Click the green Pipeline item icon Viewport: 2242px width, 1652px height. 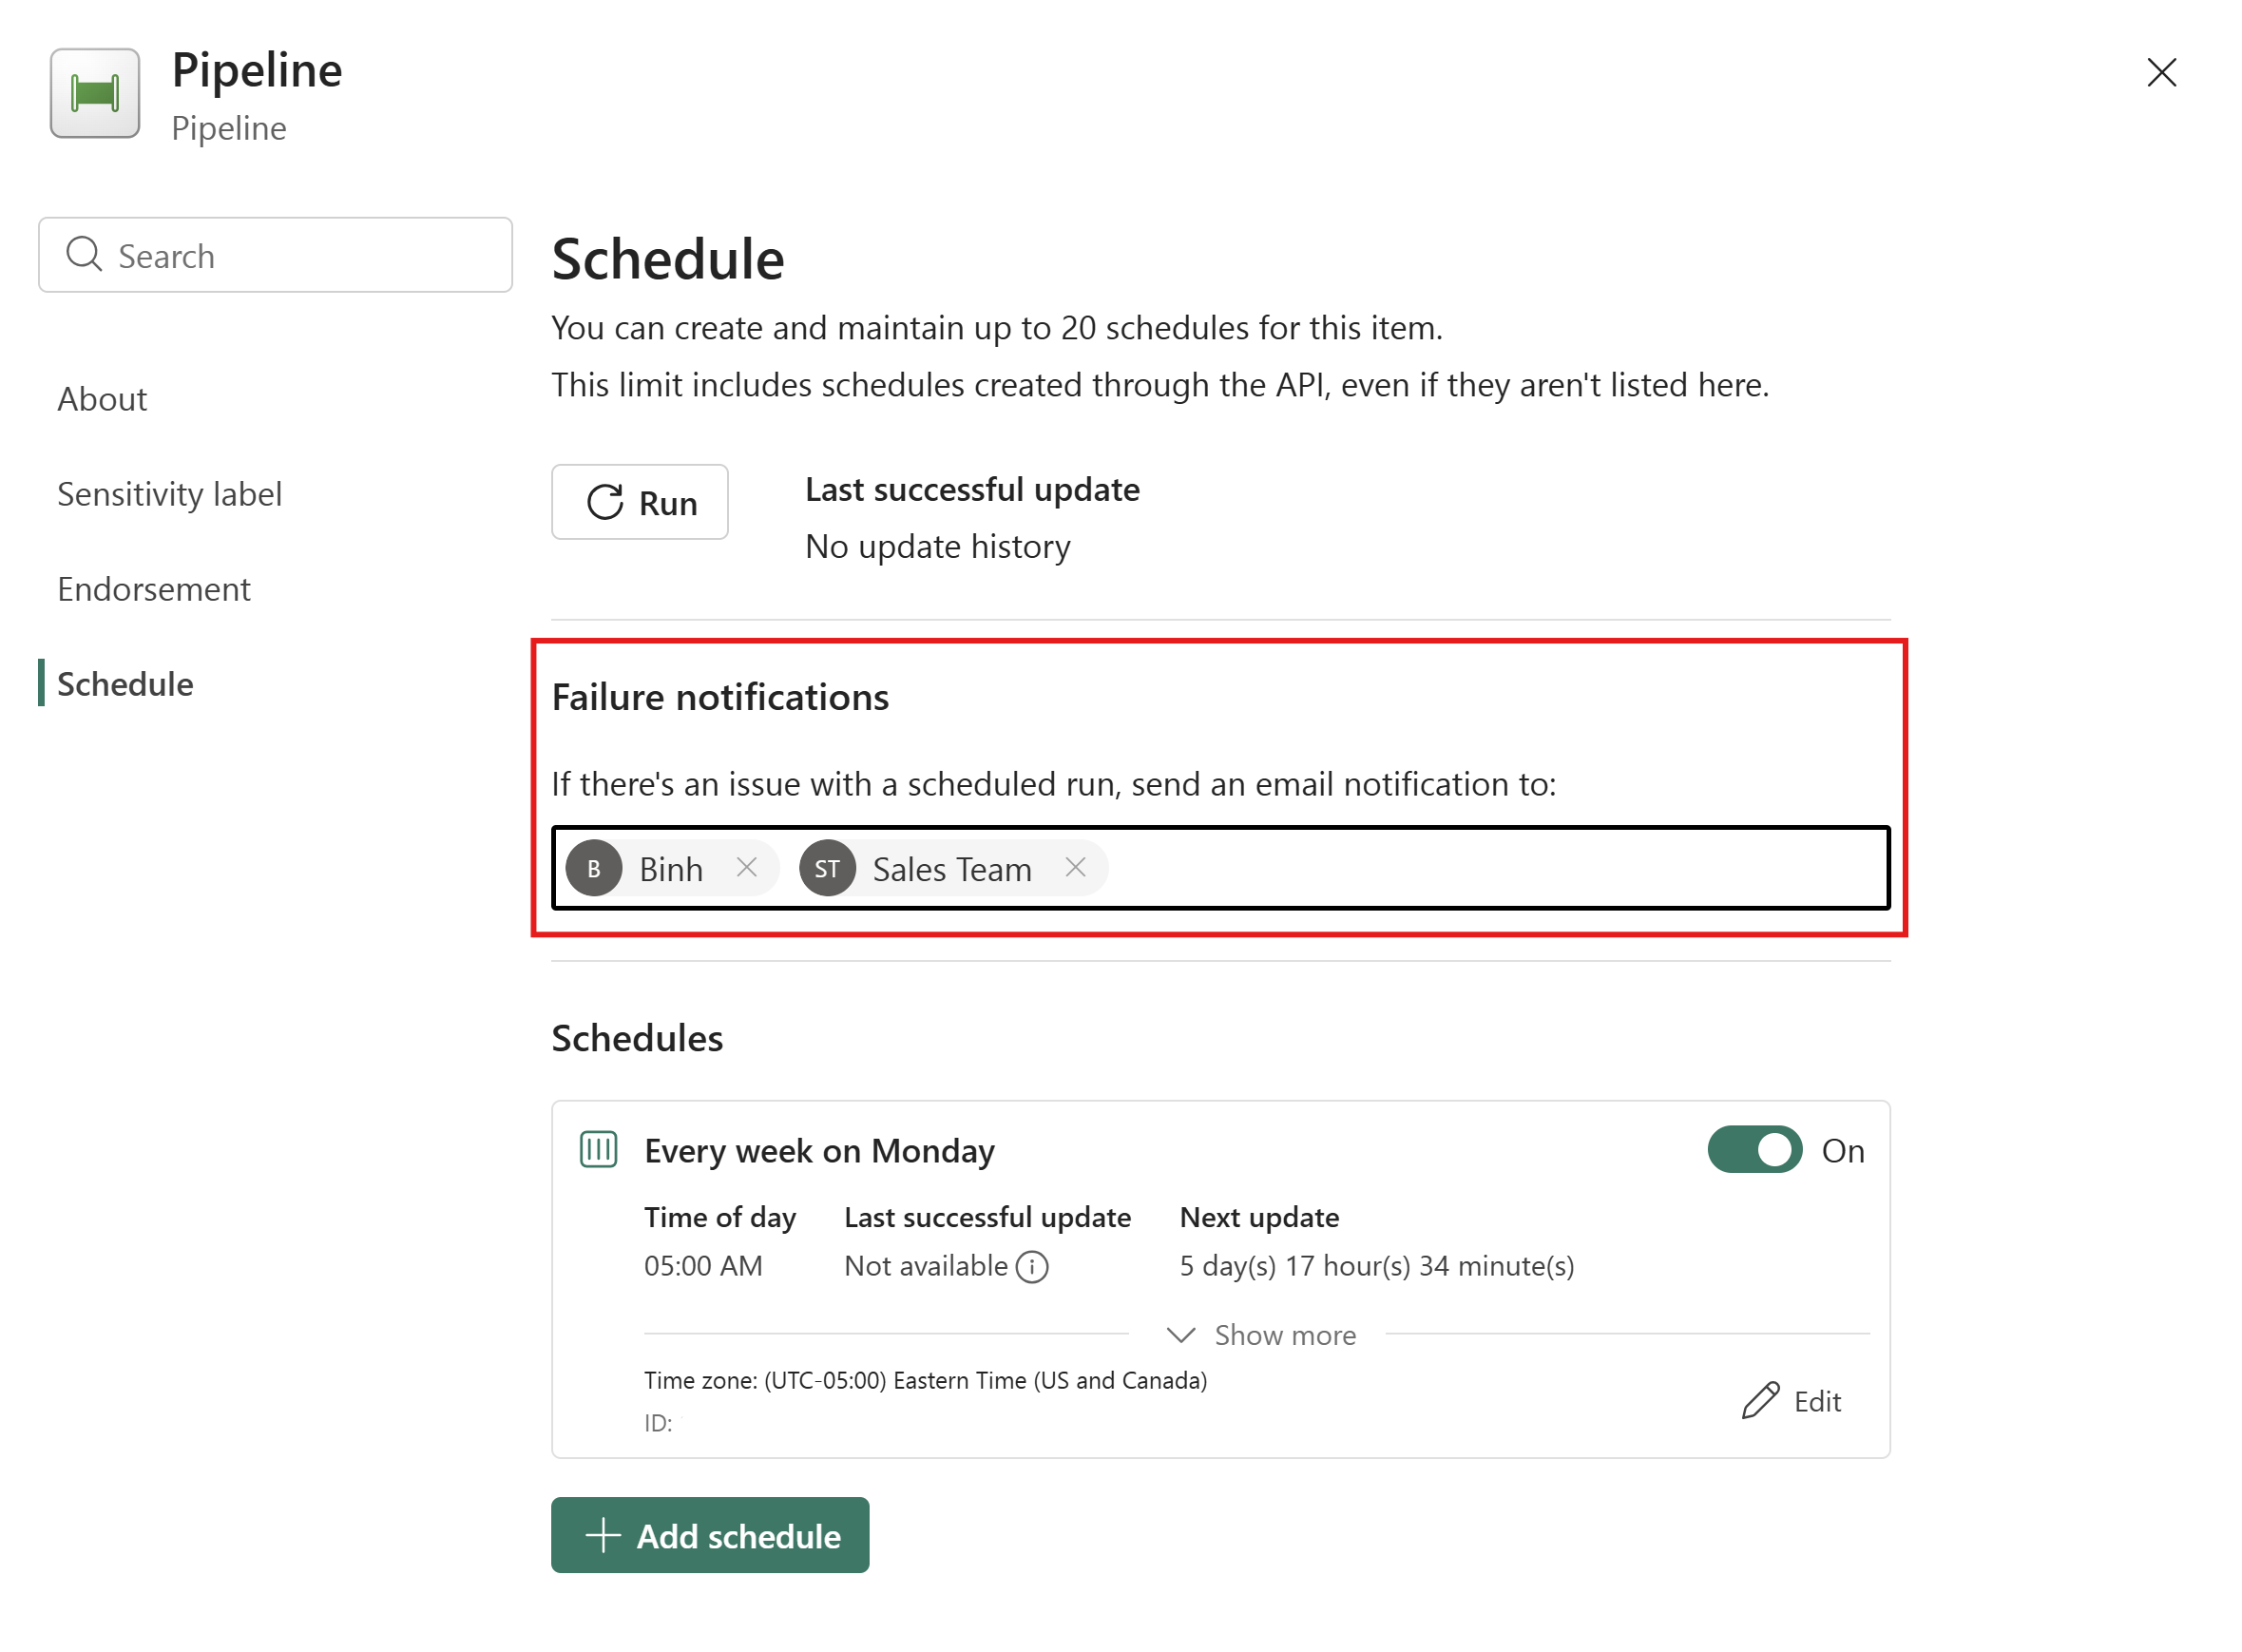click(x=95, y=93)
